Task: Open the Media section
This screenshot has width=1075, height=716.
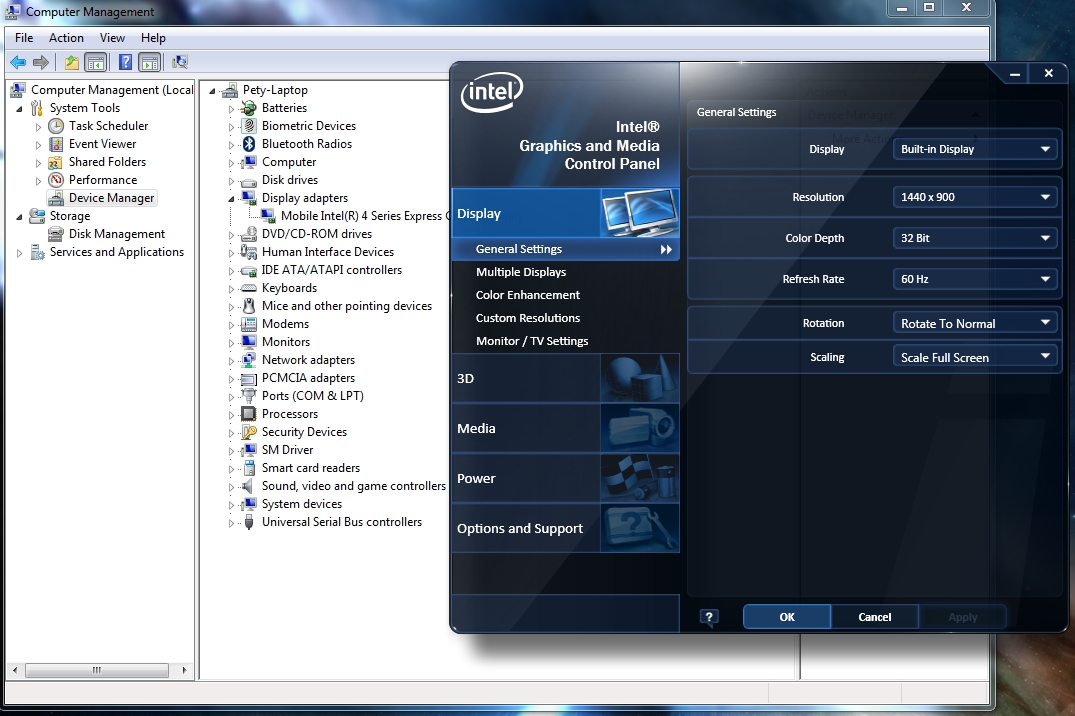Action: [x=566, y=428]
